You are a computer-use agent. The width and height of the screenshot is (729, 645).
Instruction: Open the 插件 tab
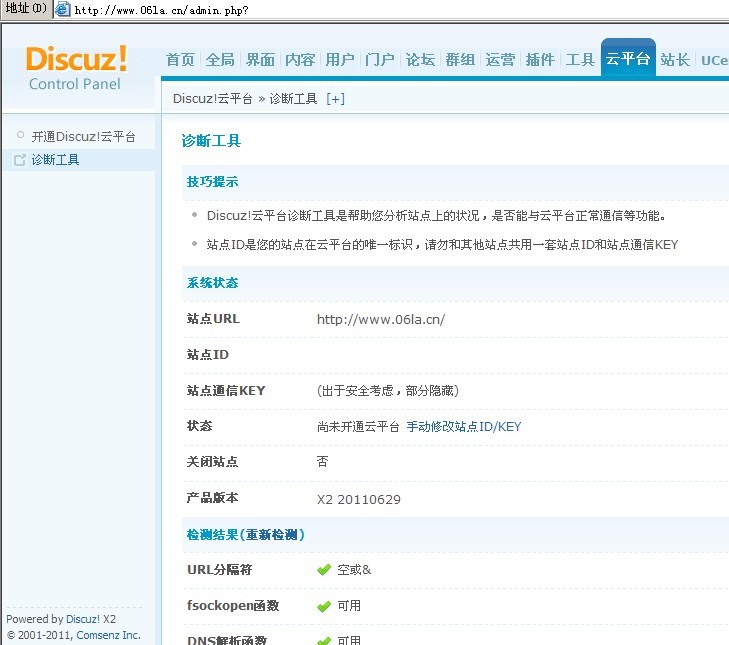tap(540, 60)
